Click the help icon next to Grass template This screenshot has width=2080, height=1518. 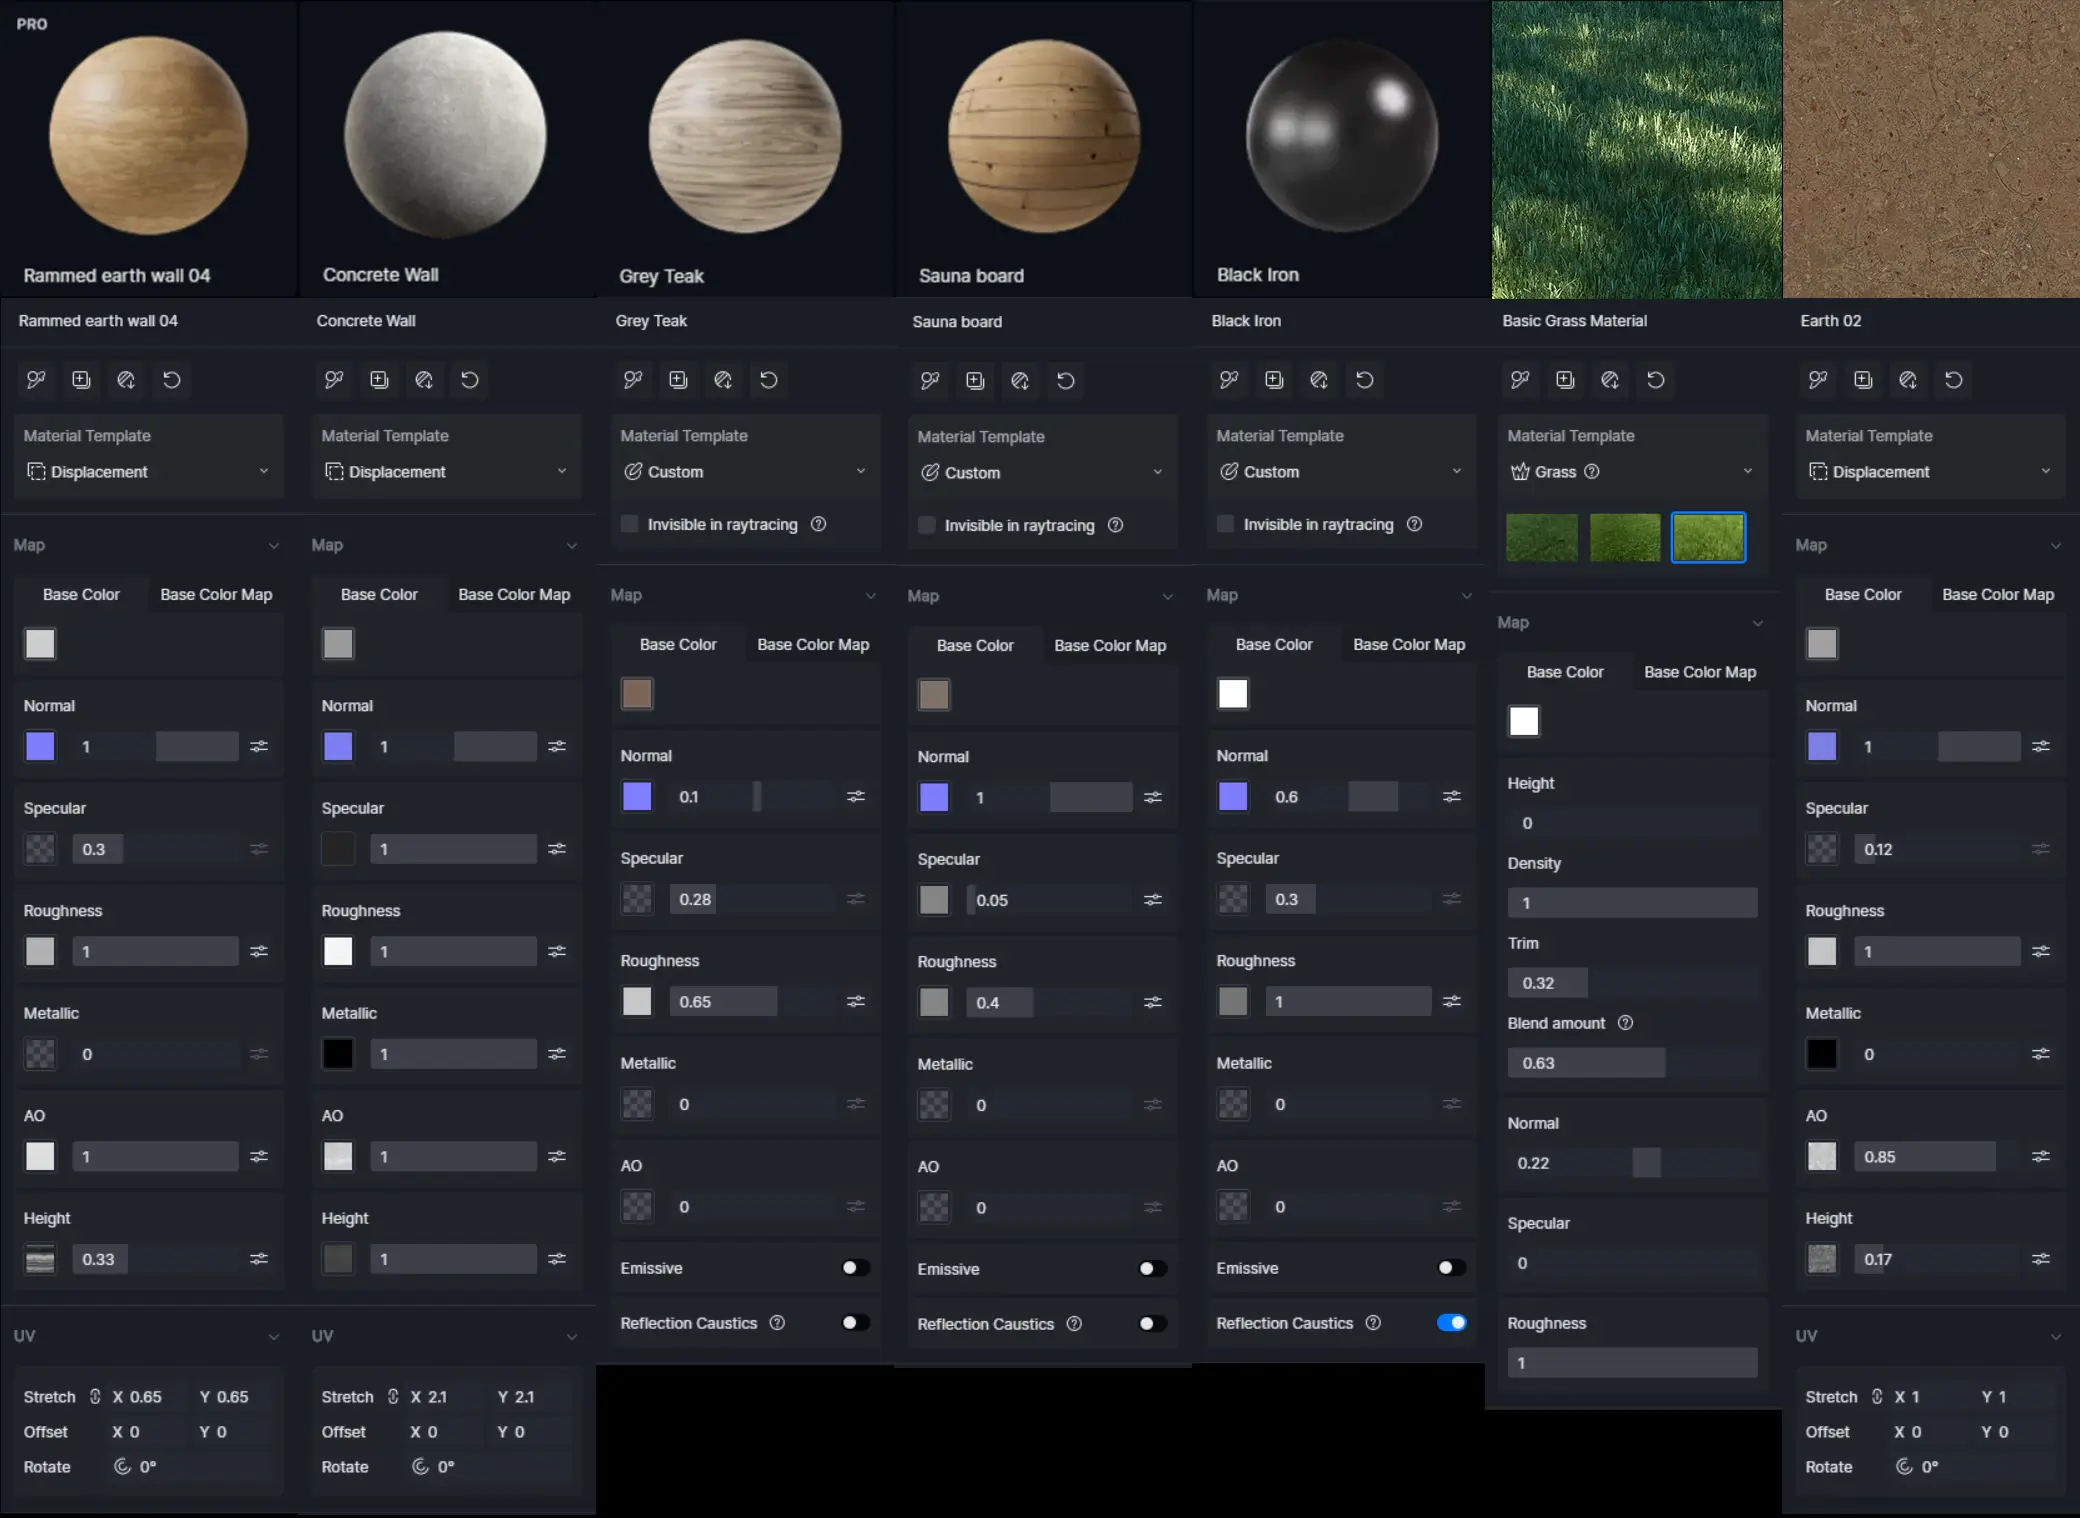click(1592, 472)
